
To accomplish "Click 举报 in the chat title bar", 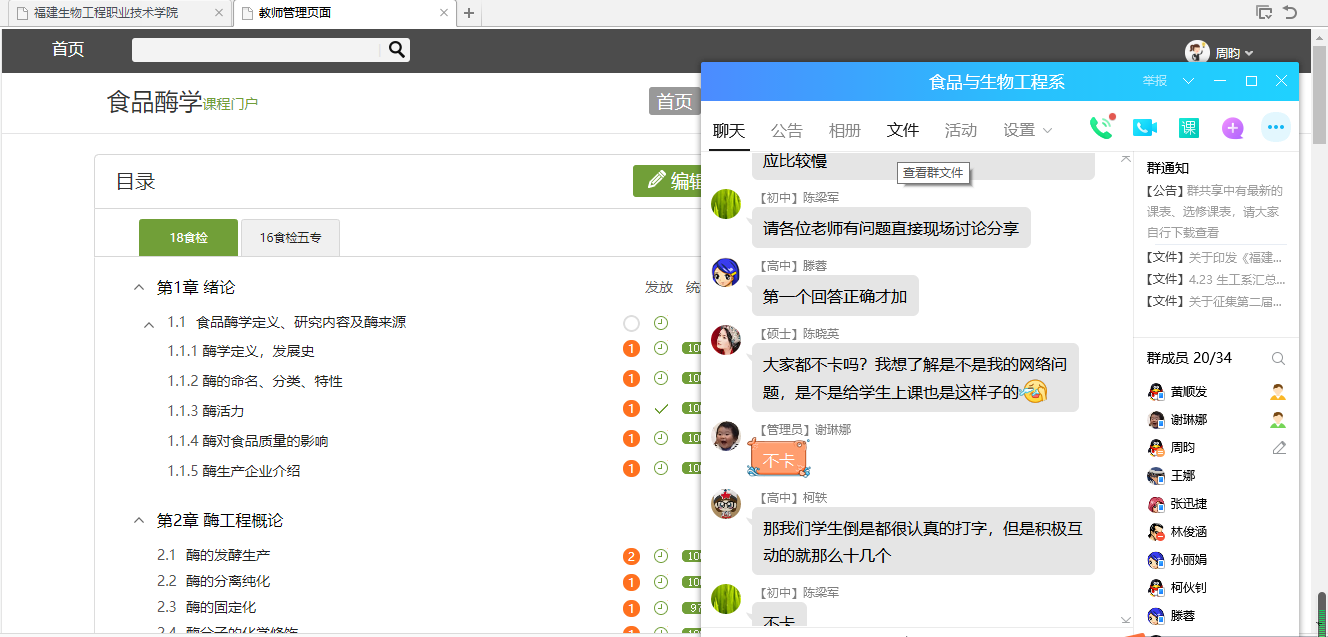I will 1154,81.
